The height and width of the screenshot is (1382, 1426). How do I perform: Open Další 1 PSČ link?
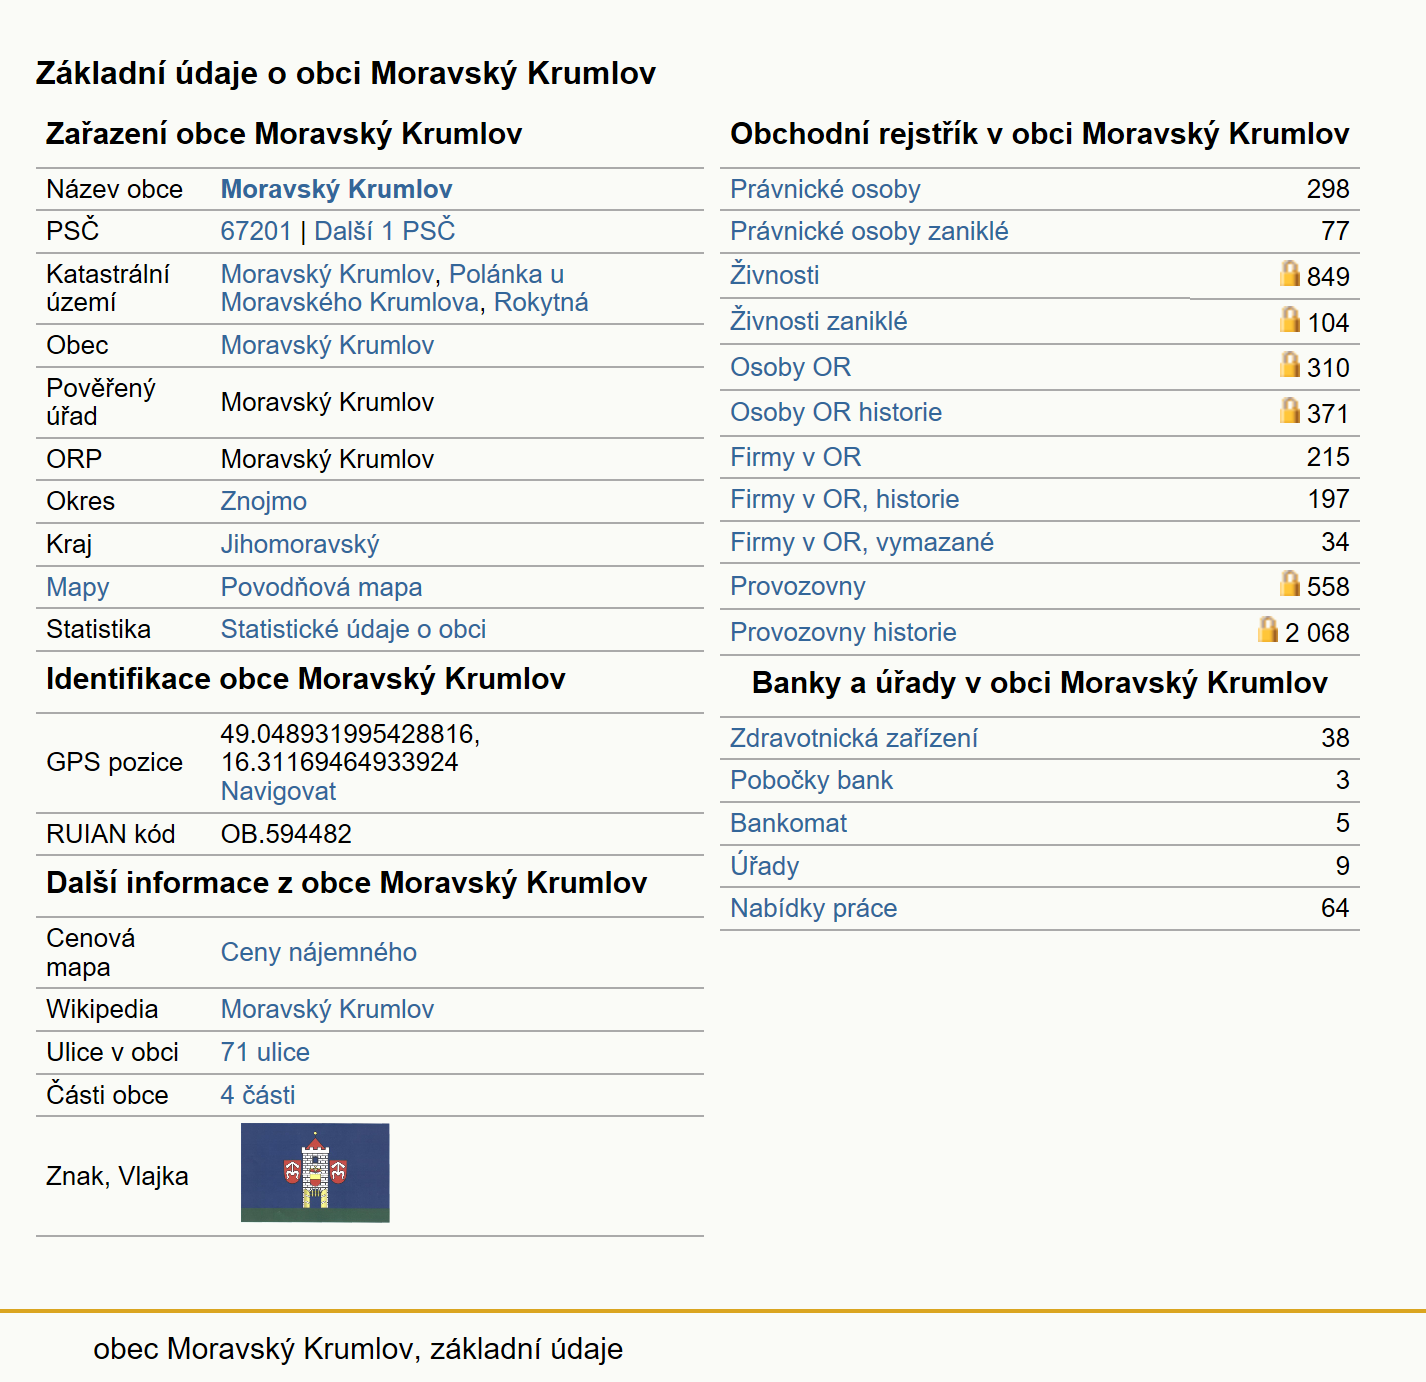pos(385,231)
